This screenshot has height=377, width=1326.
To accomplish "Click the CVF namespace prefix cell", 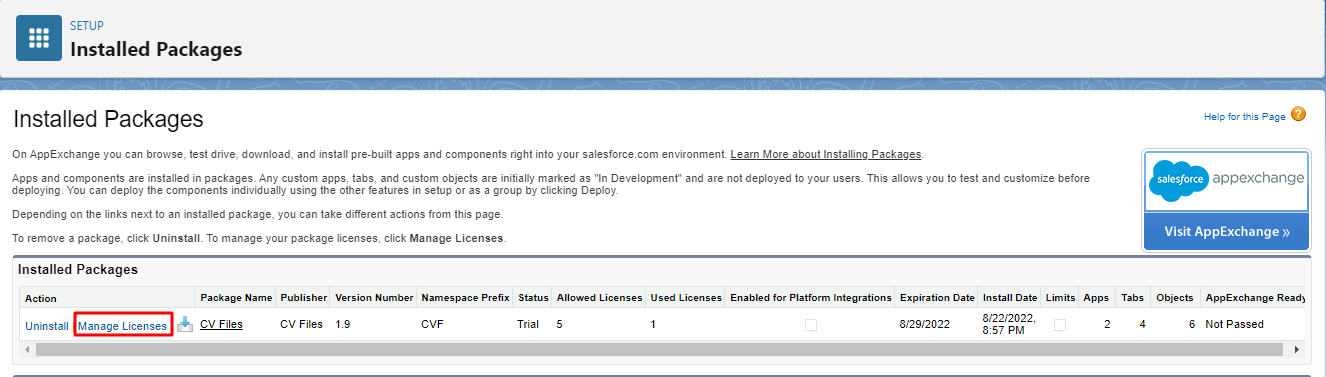I will [432, 324].
